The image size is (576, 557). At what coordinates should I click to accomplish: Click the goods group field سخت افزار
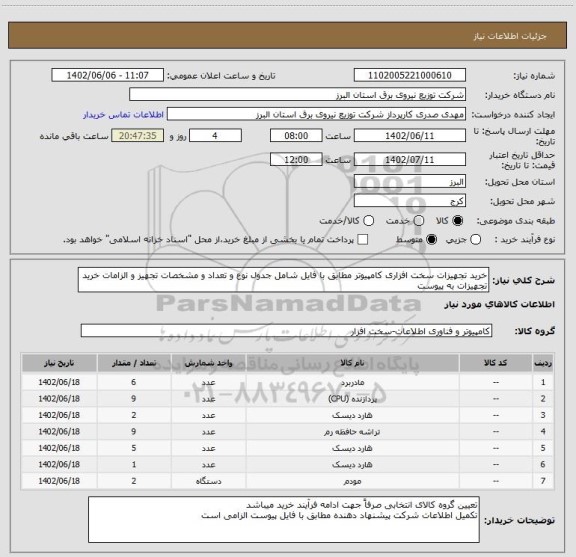click(x=286, y=331)
